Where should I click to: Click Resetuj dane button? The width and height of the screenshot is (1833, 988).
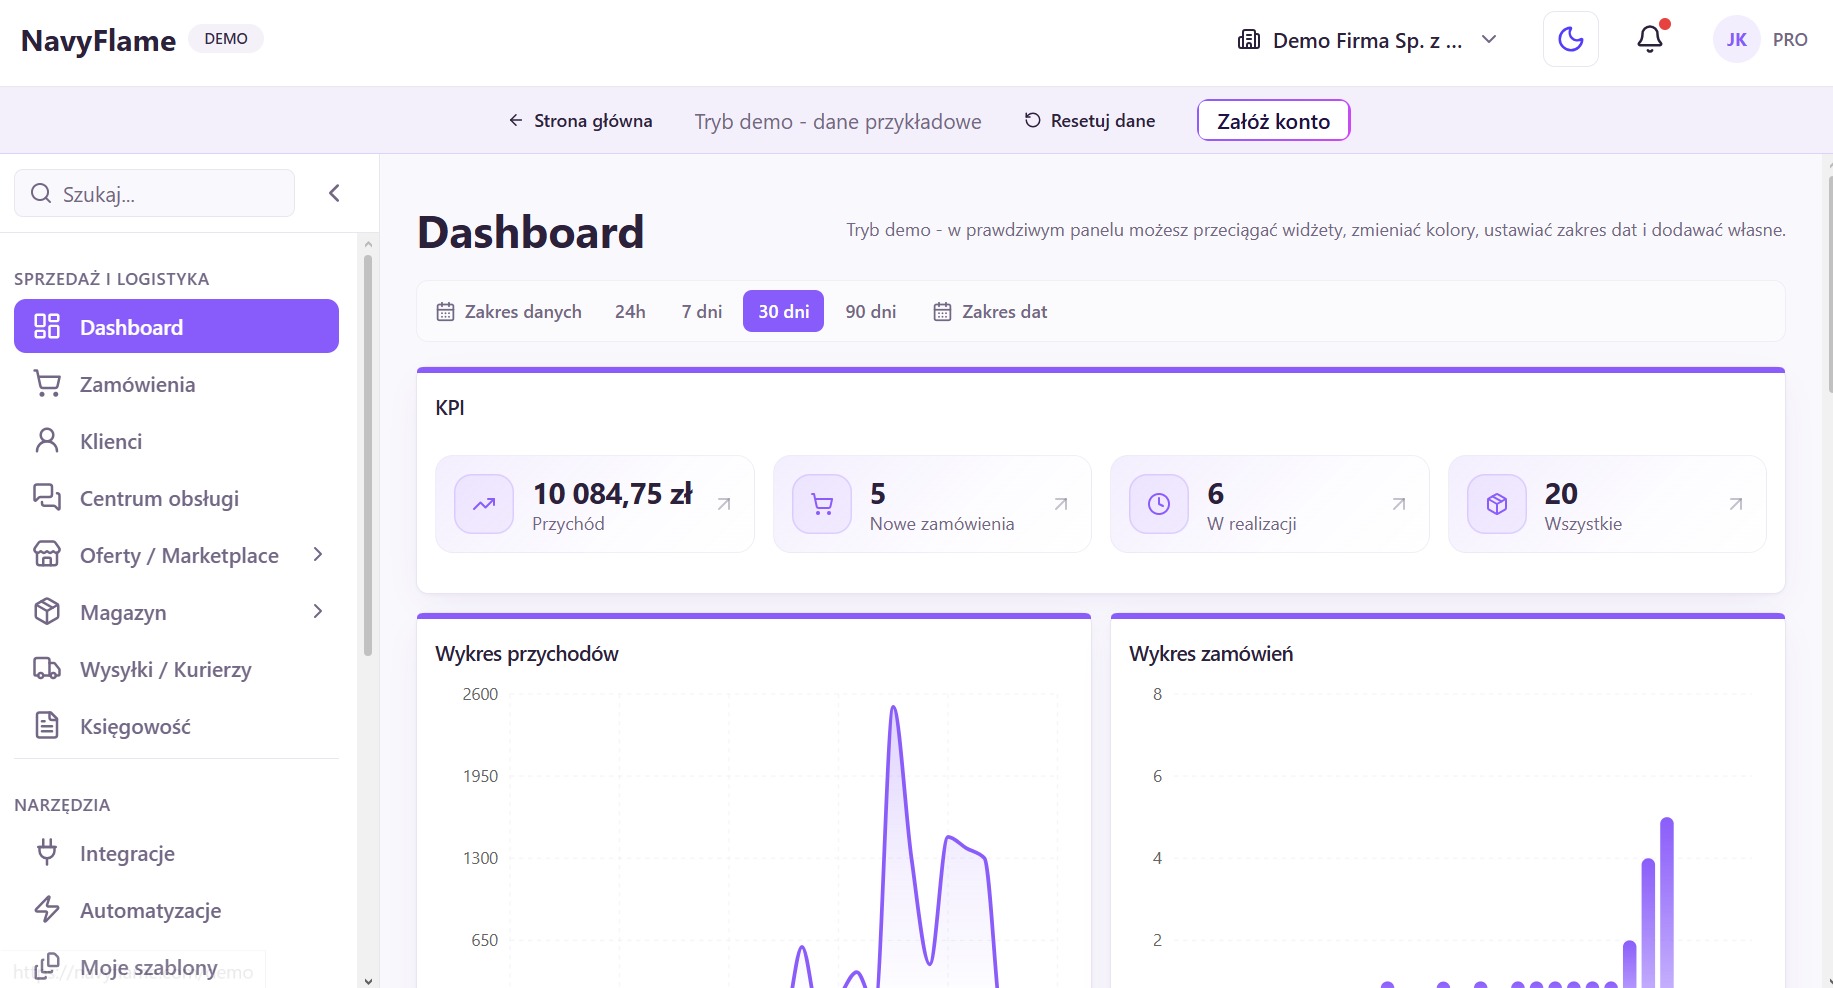coord(1090,121)
